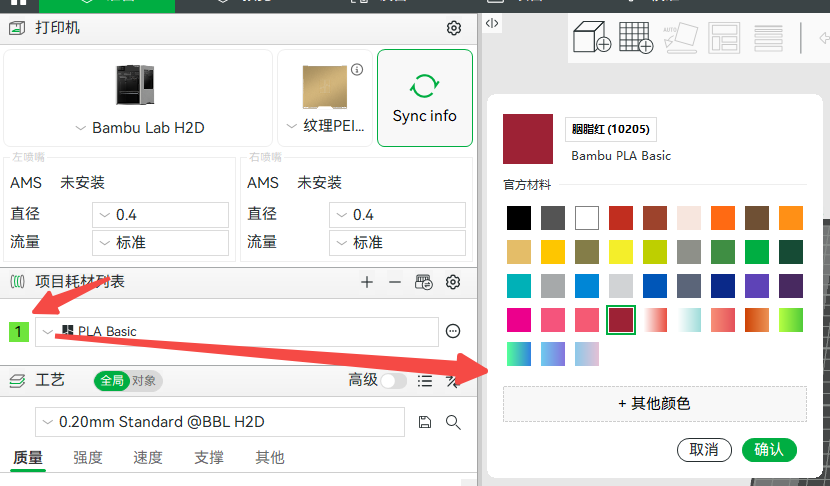Add a filament with the plus icon
Image resolution: width=830 pixels, height=486 pixels.
pyautogui.click(x=367, y=282)
